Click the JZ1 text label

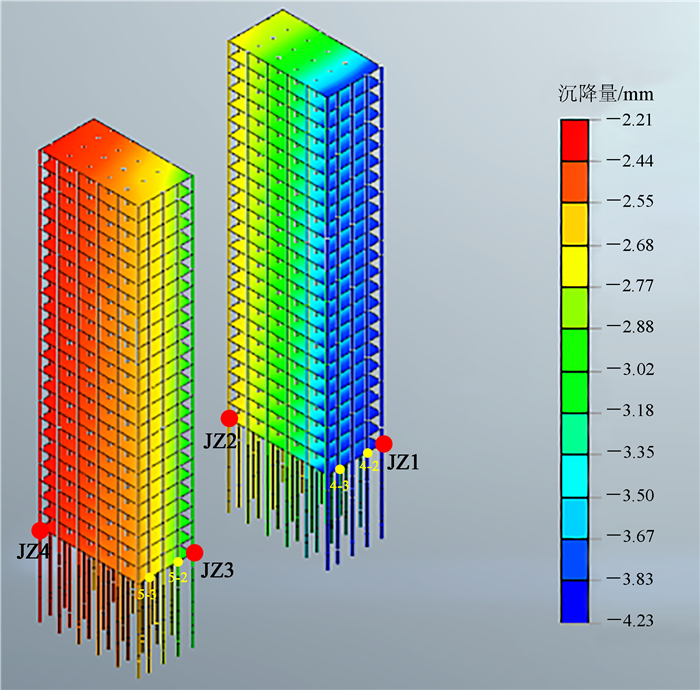pyautogui.click(x=405, y=463)
